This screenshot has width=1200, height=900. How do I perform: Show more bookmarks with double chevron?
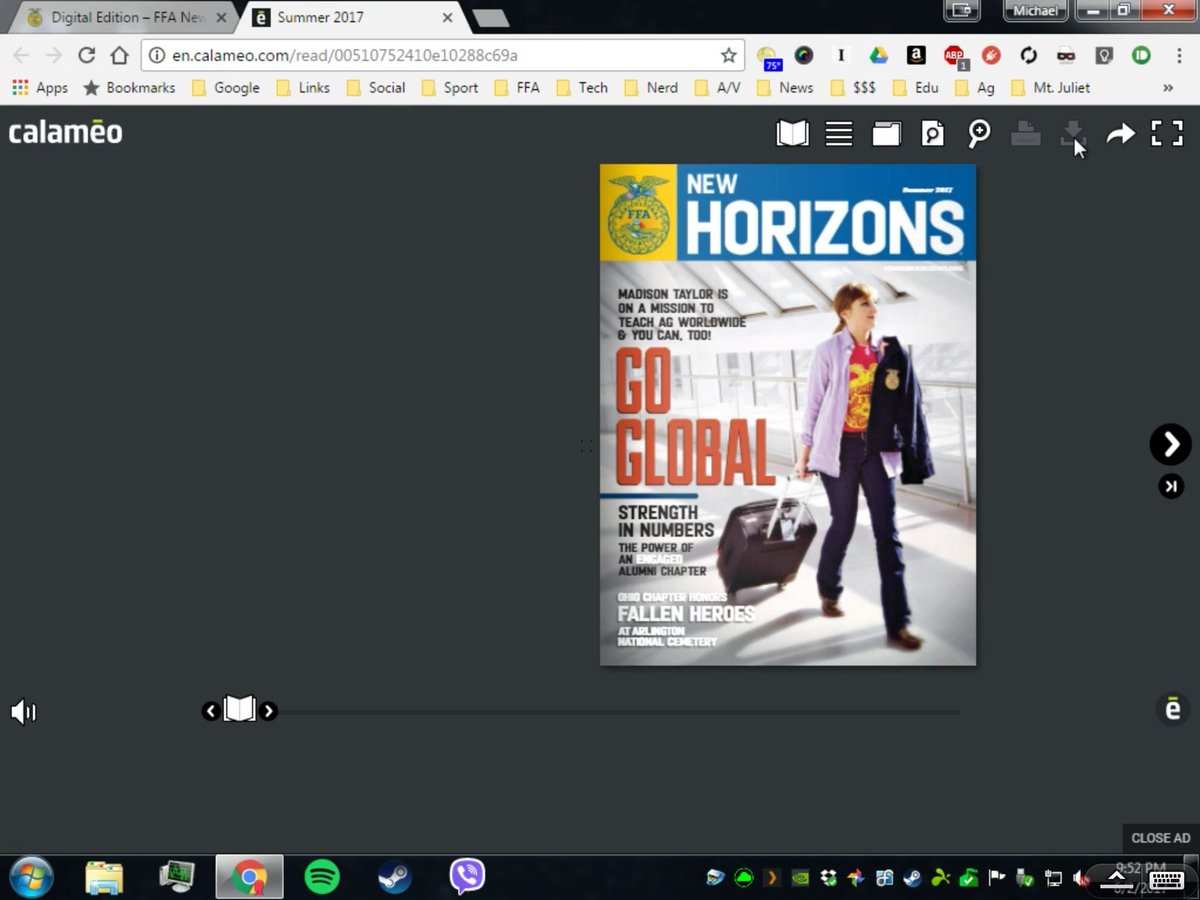tap(1167, 88)
